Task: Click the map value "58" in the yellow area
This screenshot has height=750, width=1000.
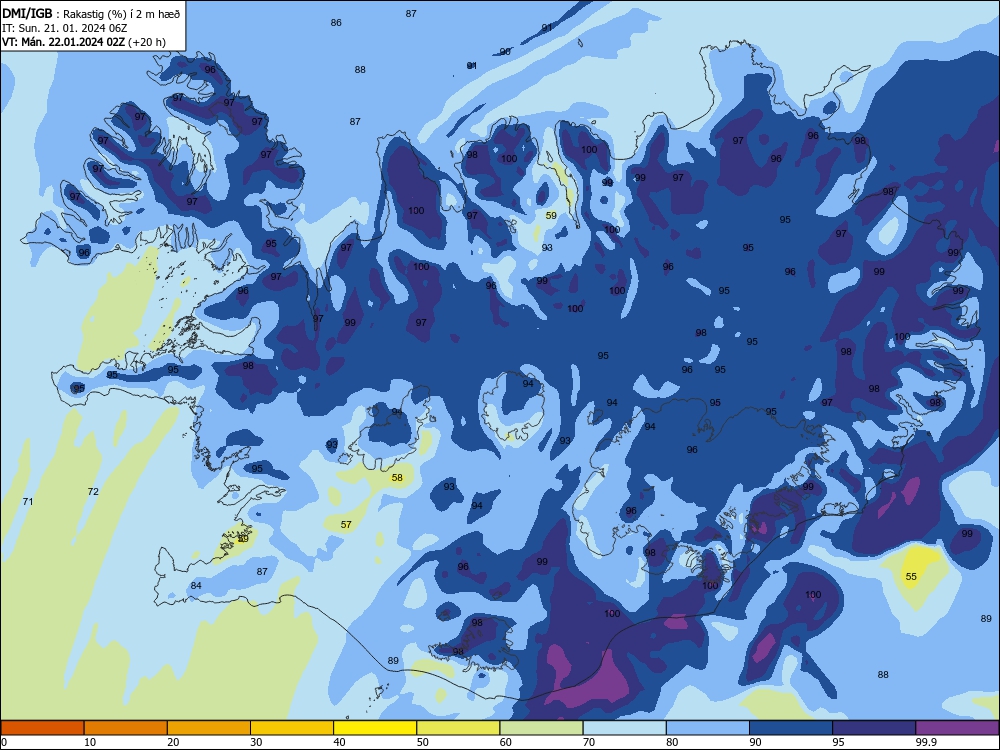Action: click(x=397, y=477)
